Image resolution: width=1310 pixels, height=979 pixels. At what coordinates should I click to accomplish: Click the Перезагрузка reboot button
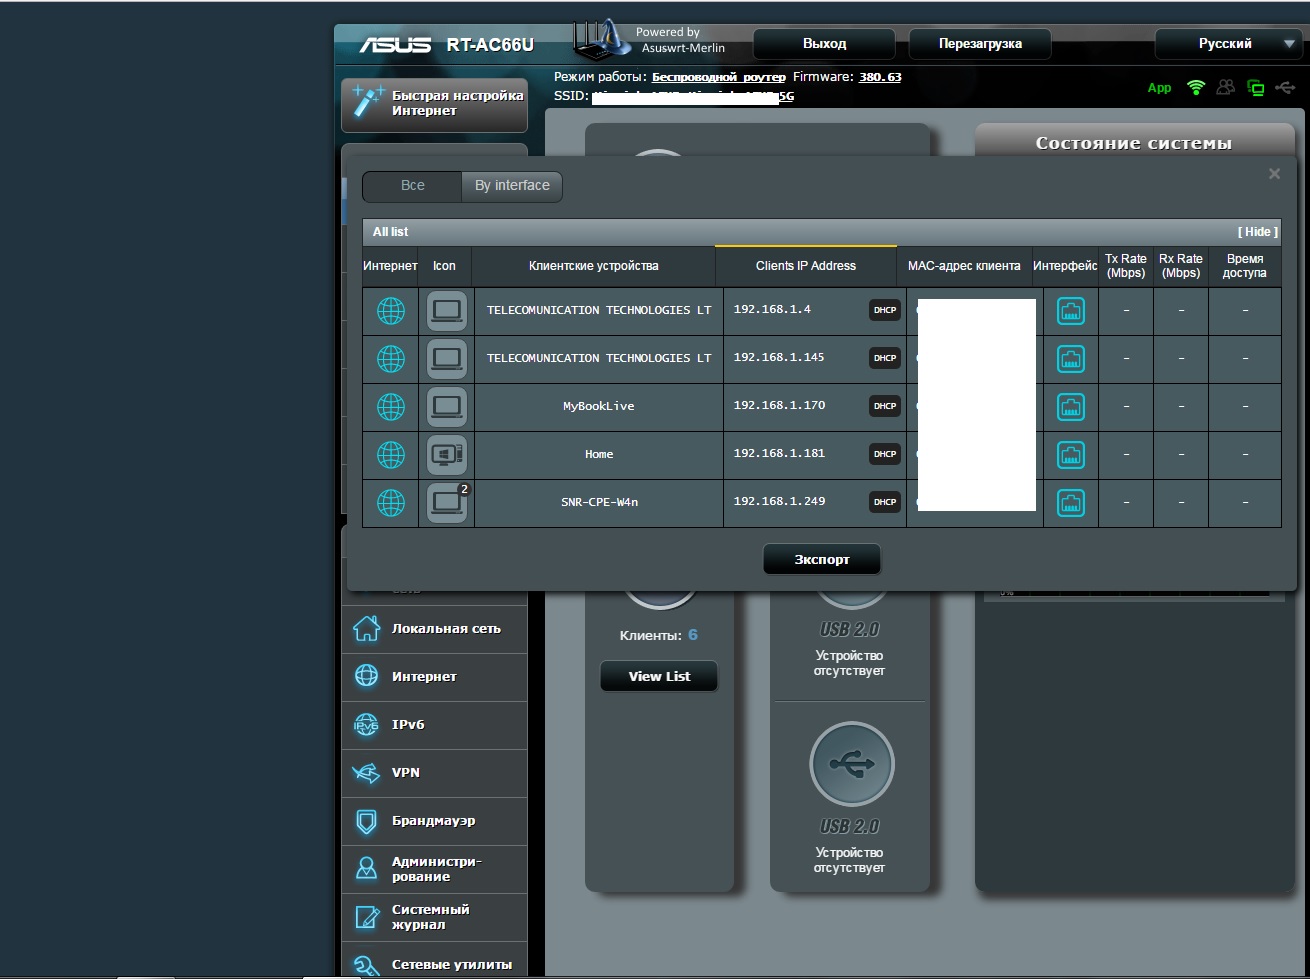point(980,44)
